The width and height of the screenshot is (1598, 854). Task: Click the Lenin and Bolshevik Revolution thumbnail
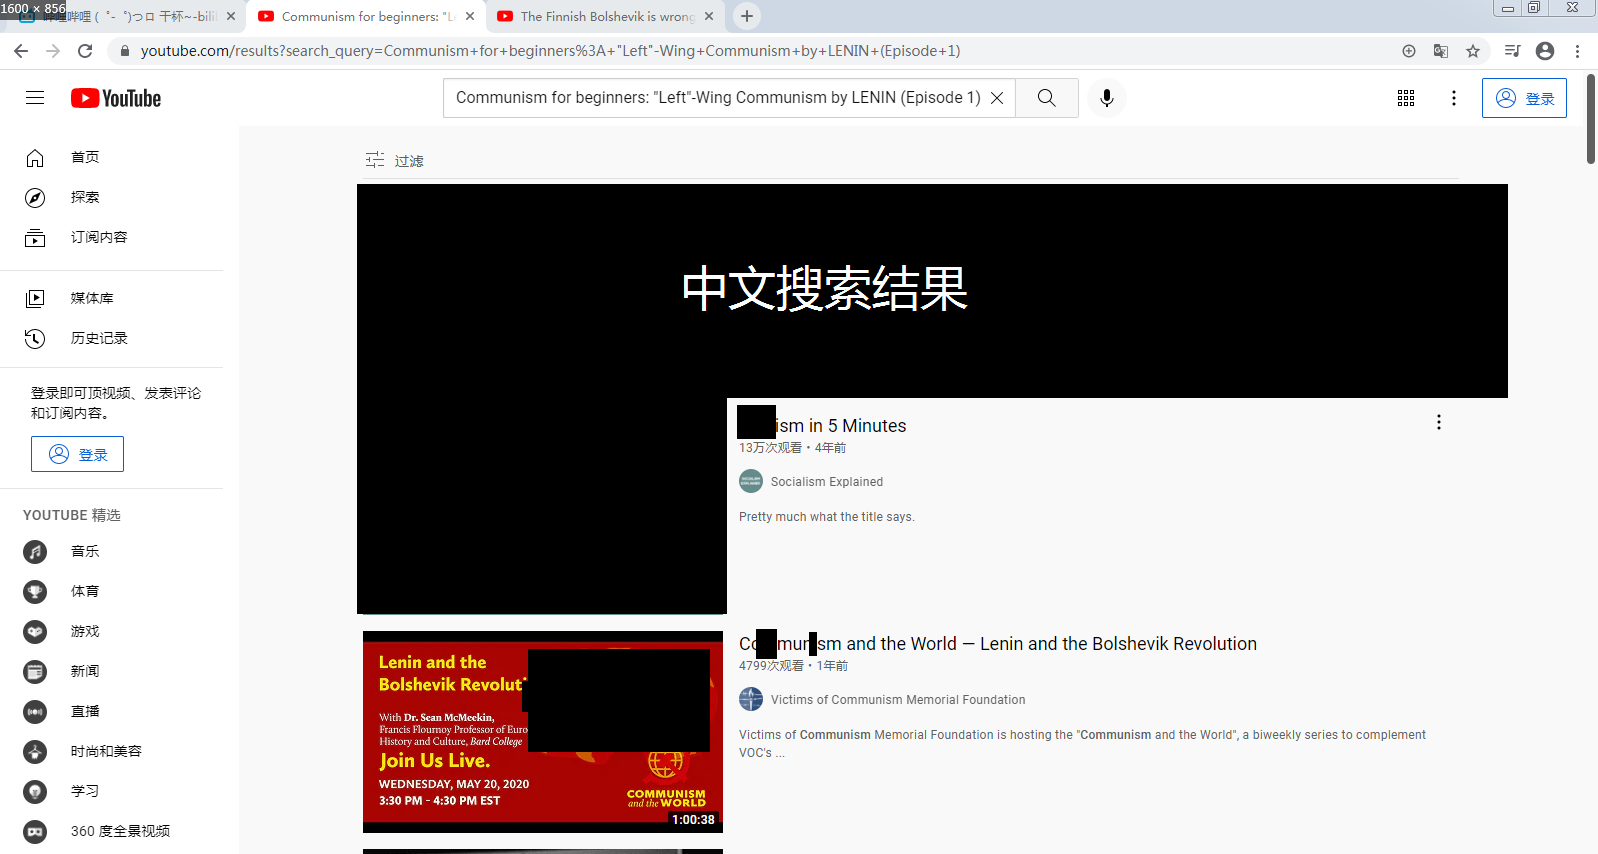tap(543, 732)
